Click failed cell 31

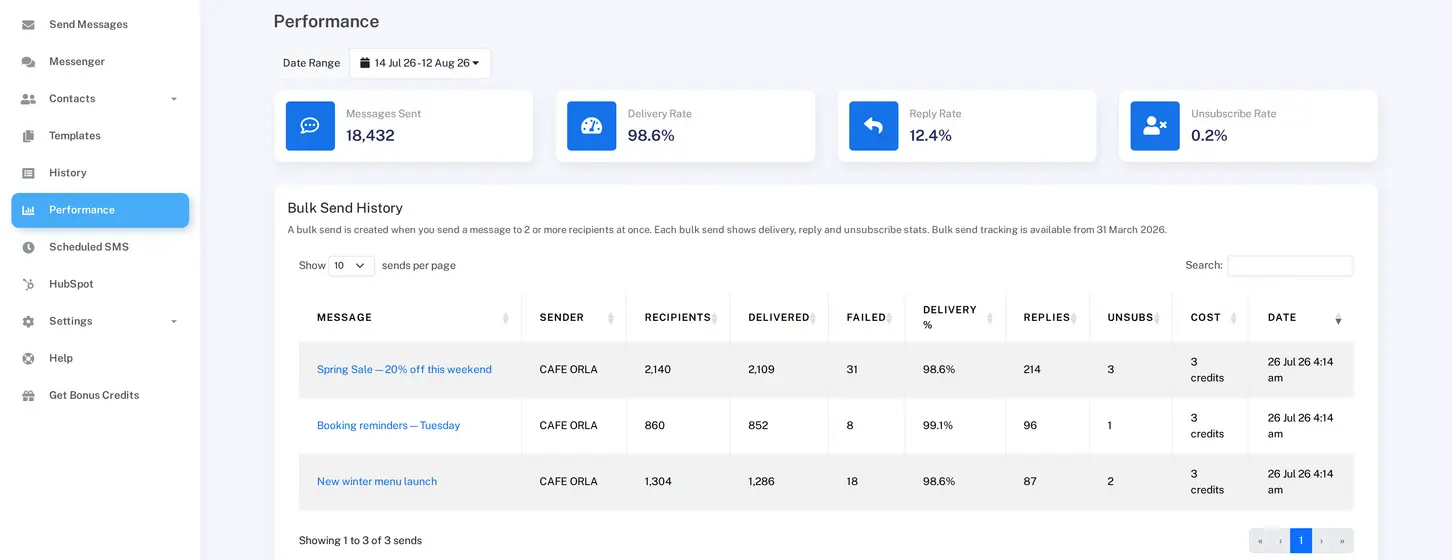[x=852, y=370]
